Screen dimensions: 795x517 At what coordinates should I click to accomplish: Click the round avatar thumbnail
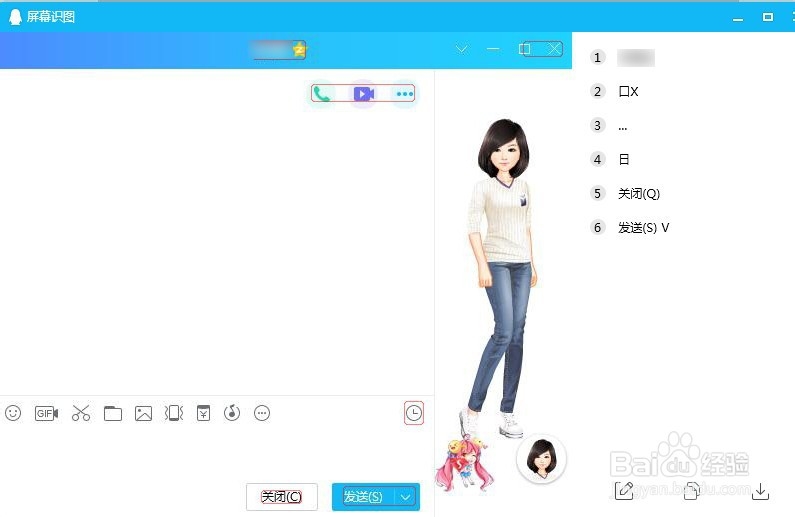[541, 458]
